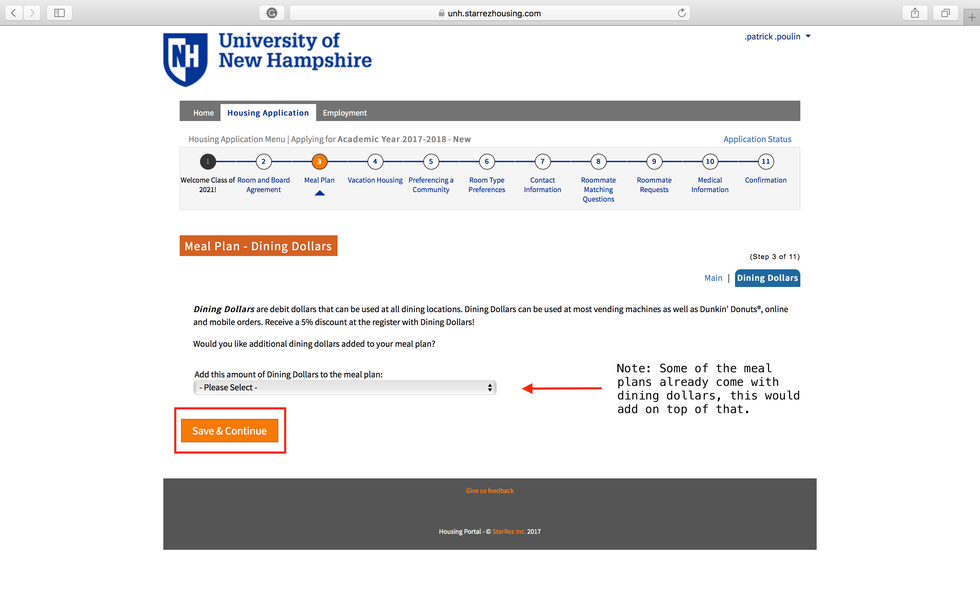The height and width of the screenshot is (612, 980).
Task: Open the Dining Dollars amount dropdown
Action: 344,388
